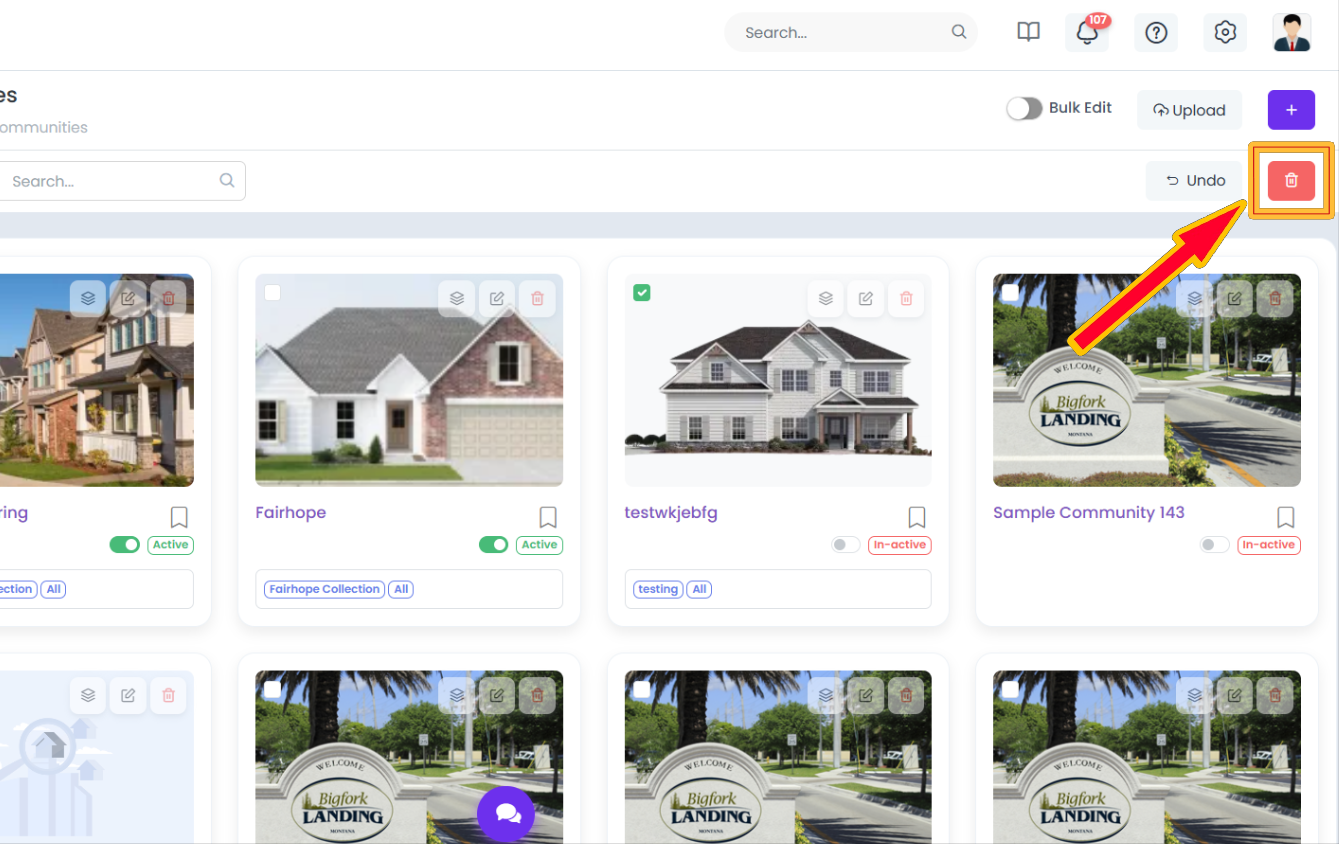1339x844 pixels.
Task: Open the documentation book icon
Action: coord(1029,32)
